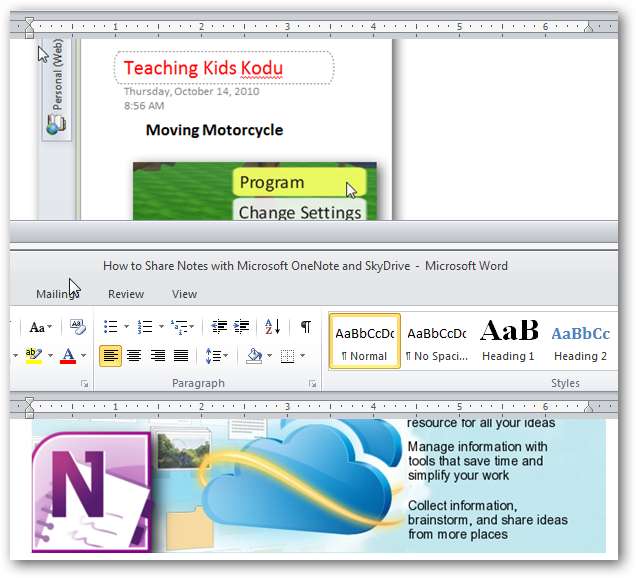This screenshot has height=578, width=636.
Task: Click the Numbering list icon
Action: pyautogui.click(x=145, y=326)
